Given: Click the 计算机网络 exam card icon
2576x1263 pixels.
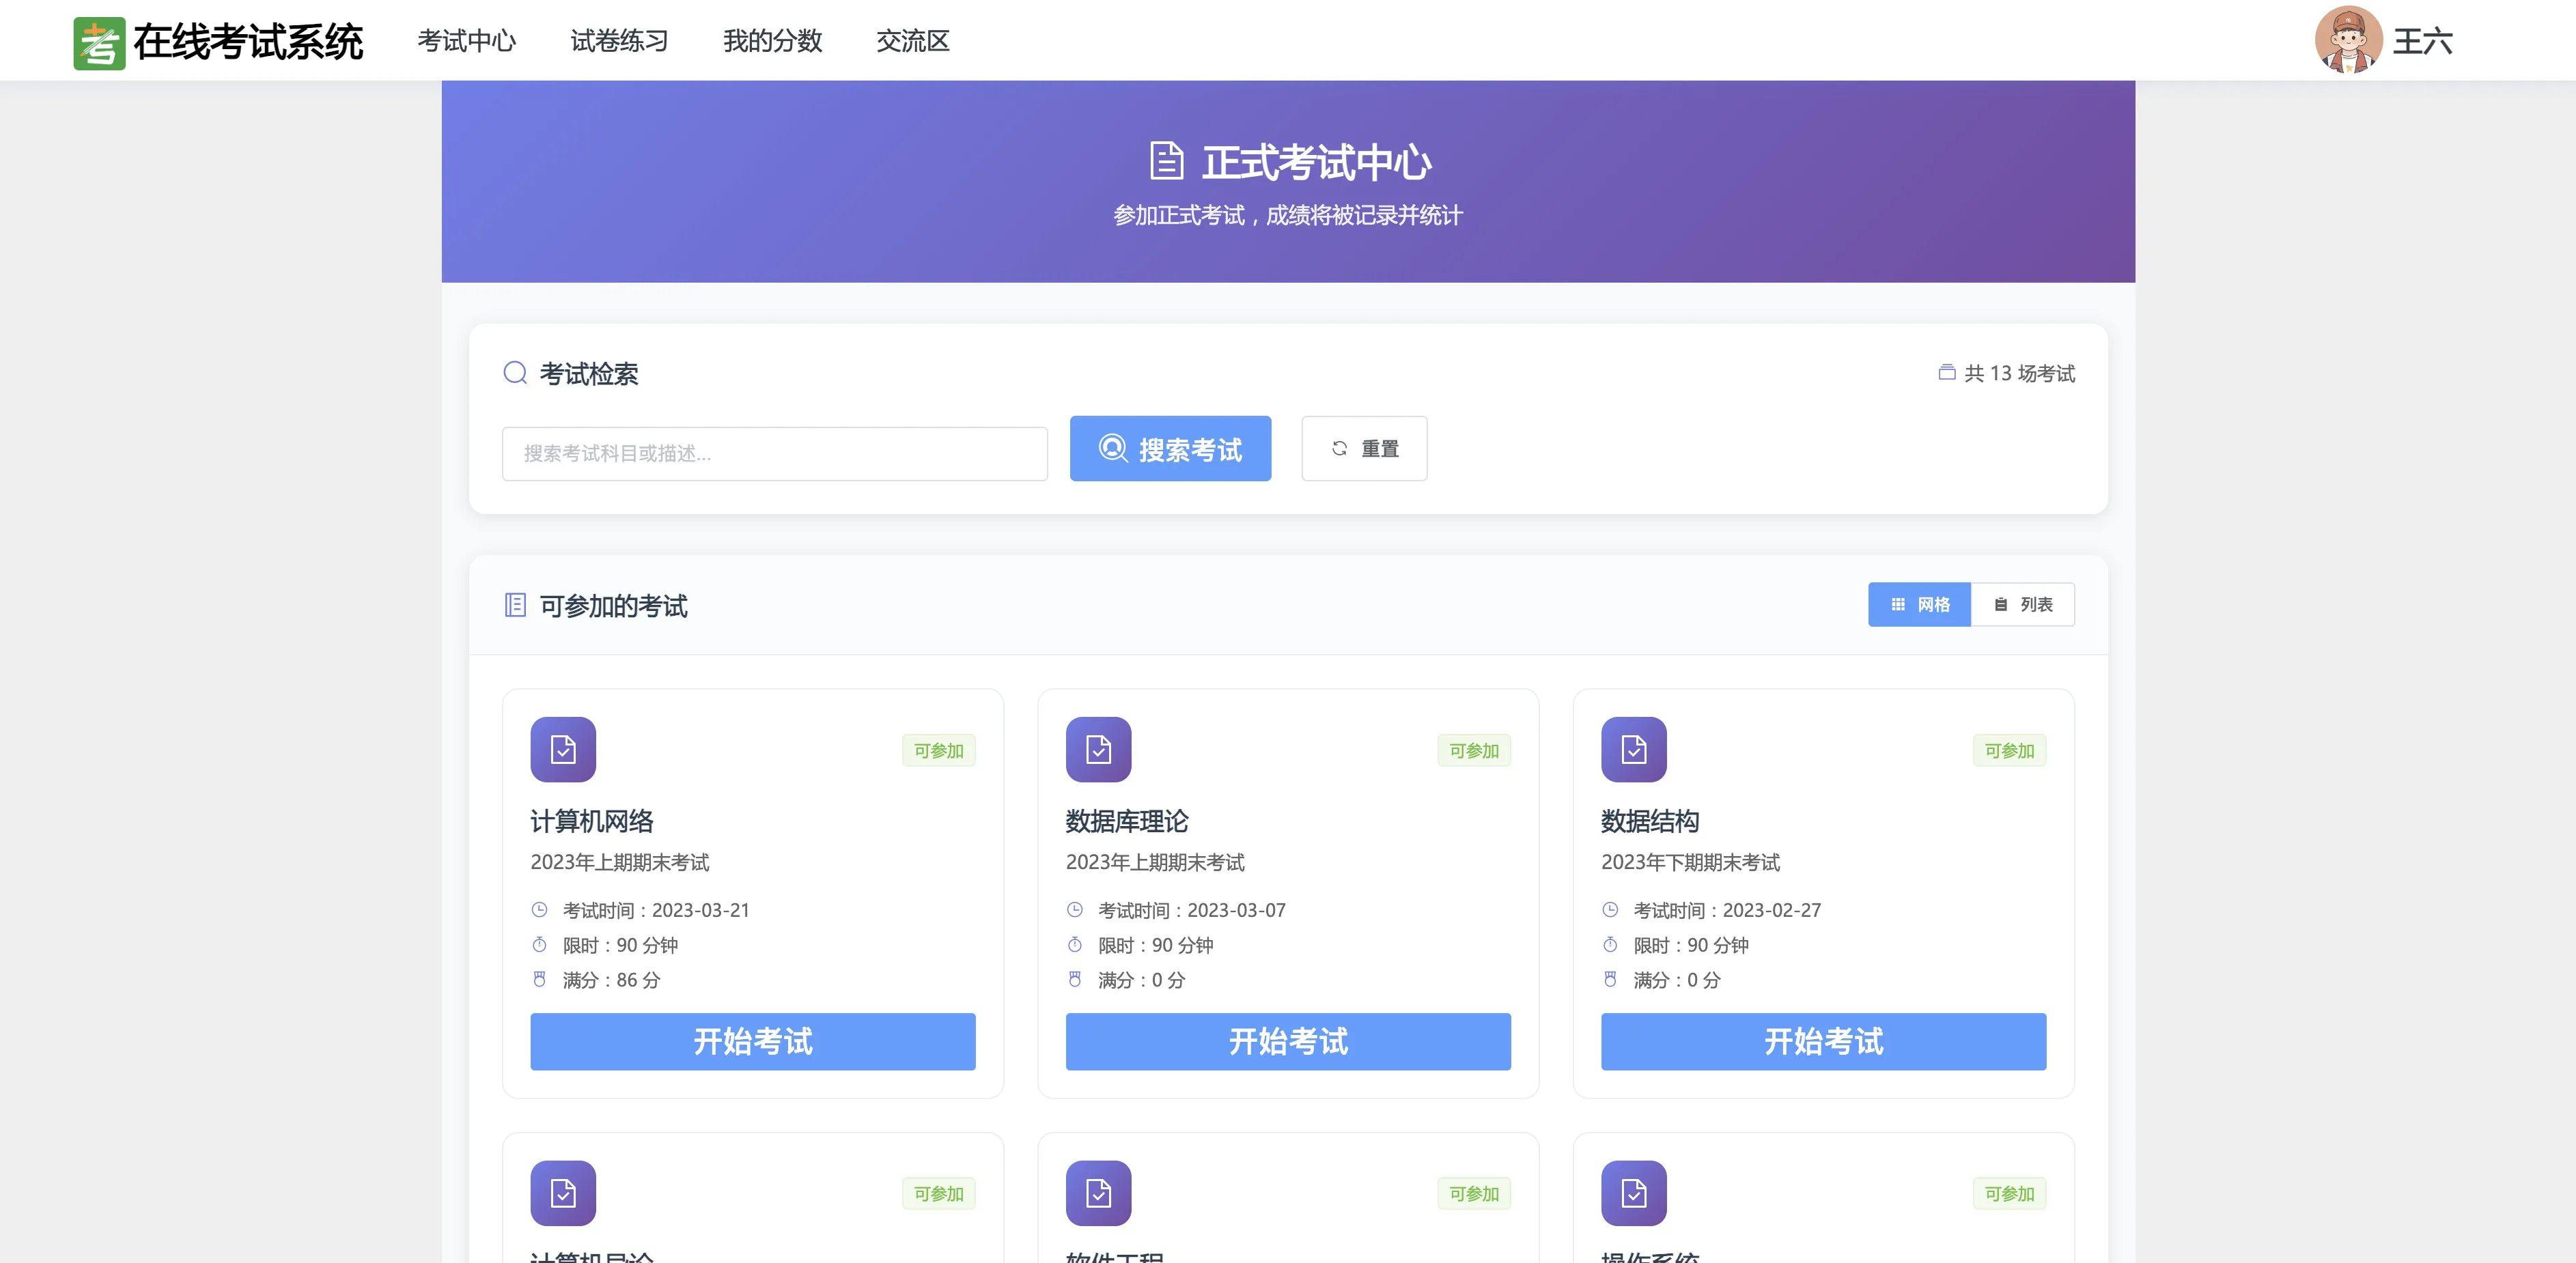Looking at the screenshot, I should point(563,749).
